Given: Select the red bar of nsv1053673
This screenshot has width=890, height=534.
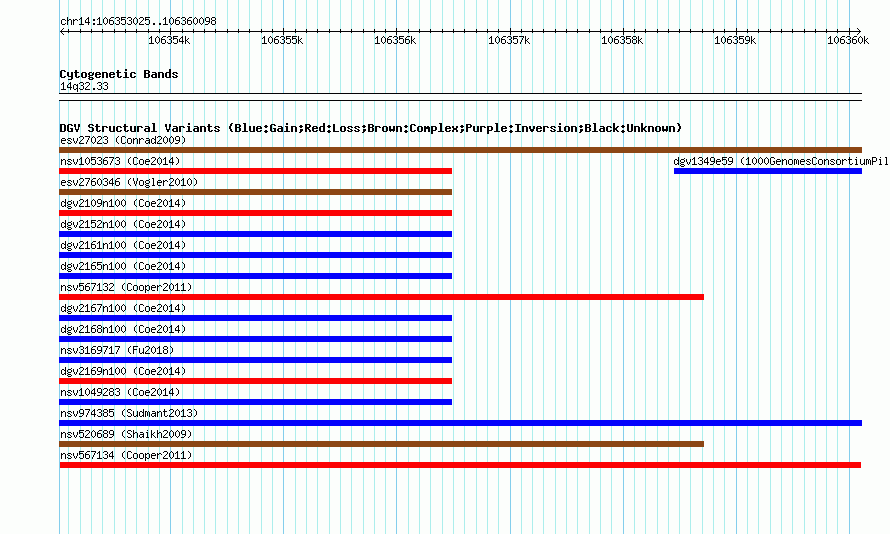Looking at the screenshot, I should pos(255,171).
